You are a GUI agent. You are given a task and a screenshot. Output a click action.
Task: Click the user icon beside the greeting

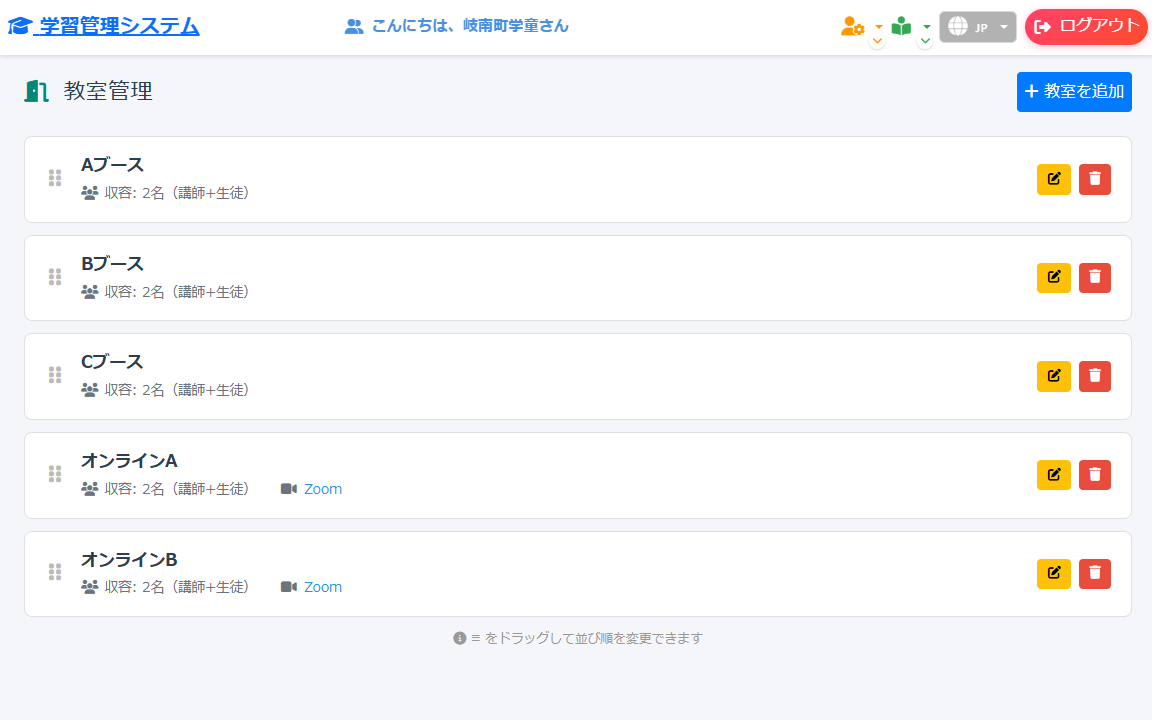pyautogui.click(x=354, y=26)
